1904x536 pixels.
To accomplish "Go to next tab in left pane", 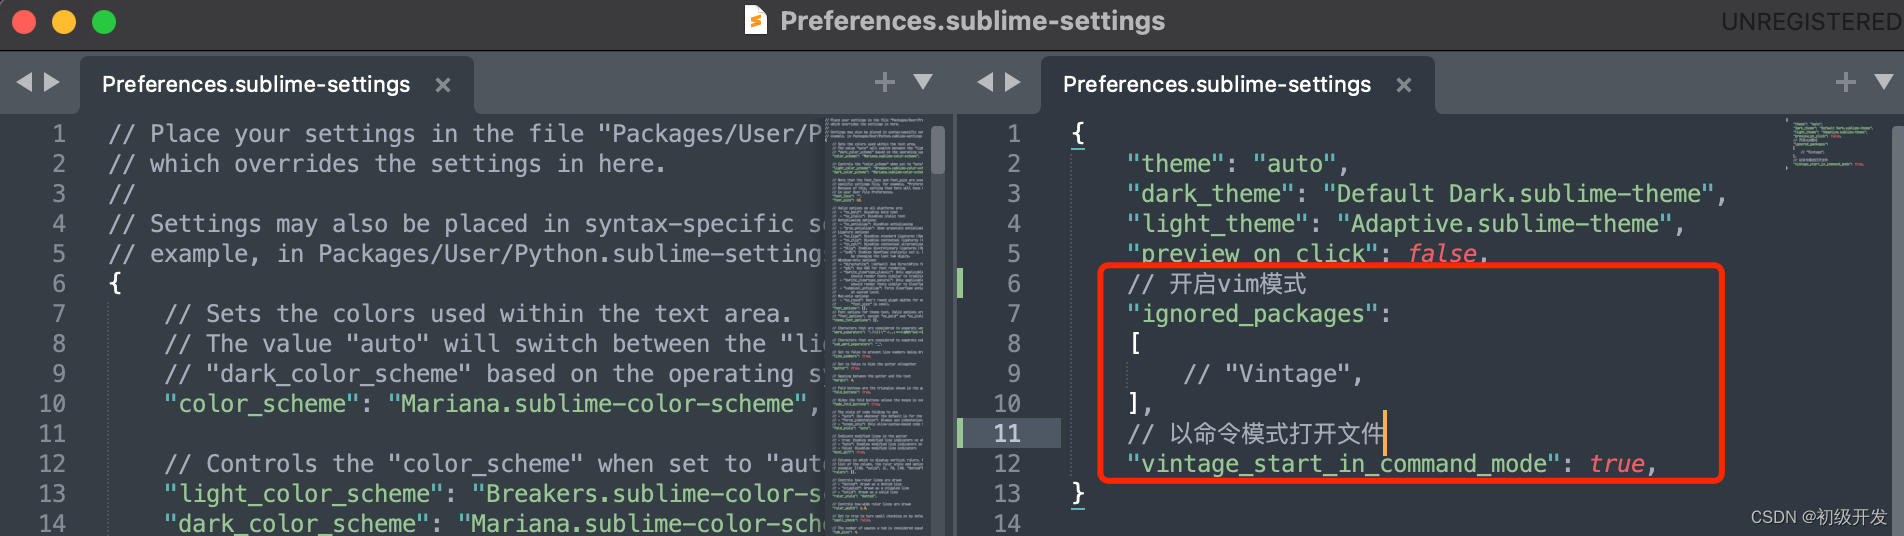I will coord(52,82).
